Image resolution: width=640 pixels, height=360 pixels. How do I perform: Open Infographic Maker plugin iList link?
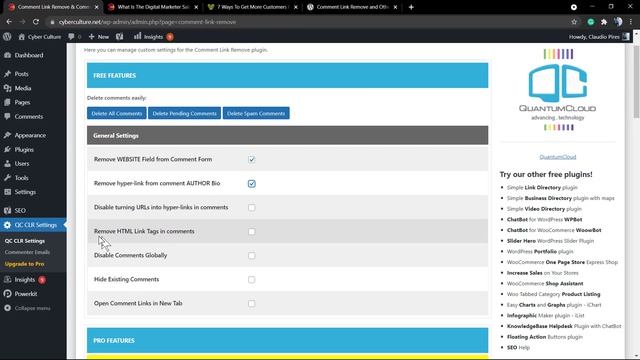[545, 316]
